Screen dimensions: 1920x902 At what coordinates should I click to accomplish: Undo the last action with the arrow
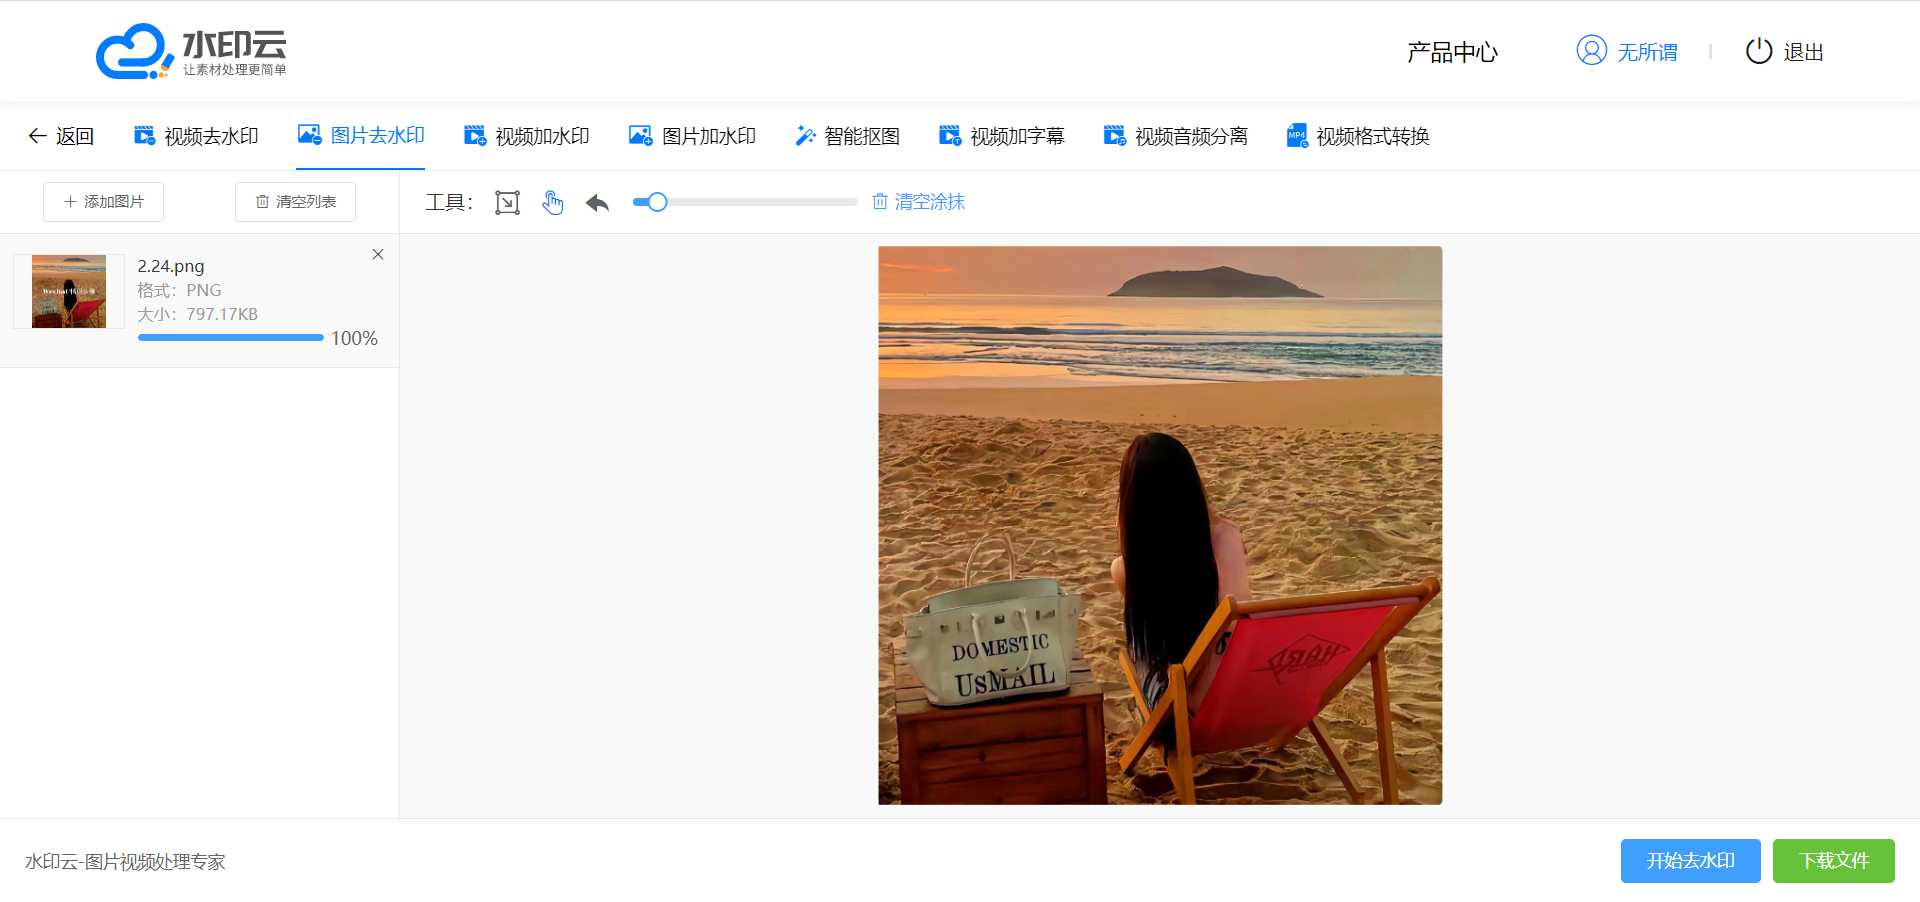(x=598, y=203)
